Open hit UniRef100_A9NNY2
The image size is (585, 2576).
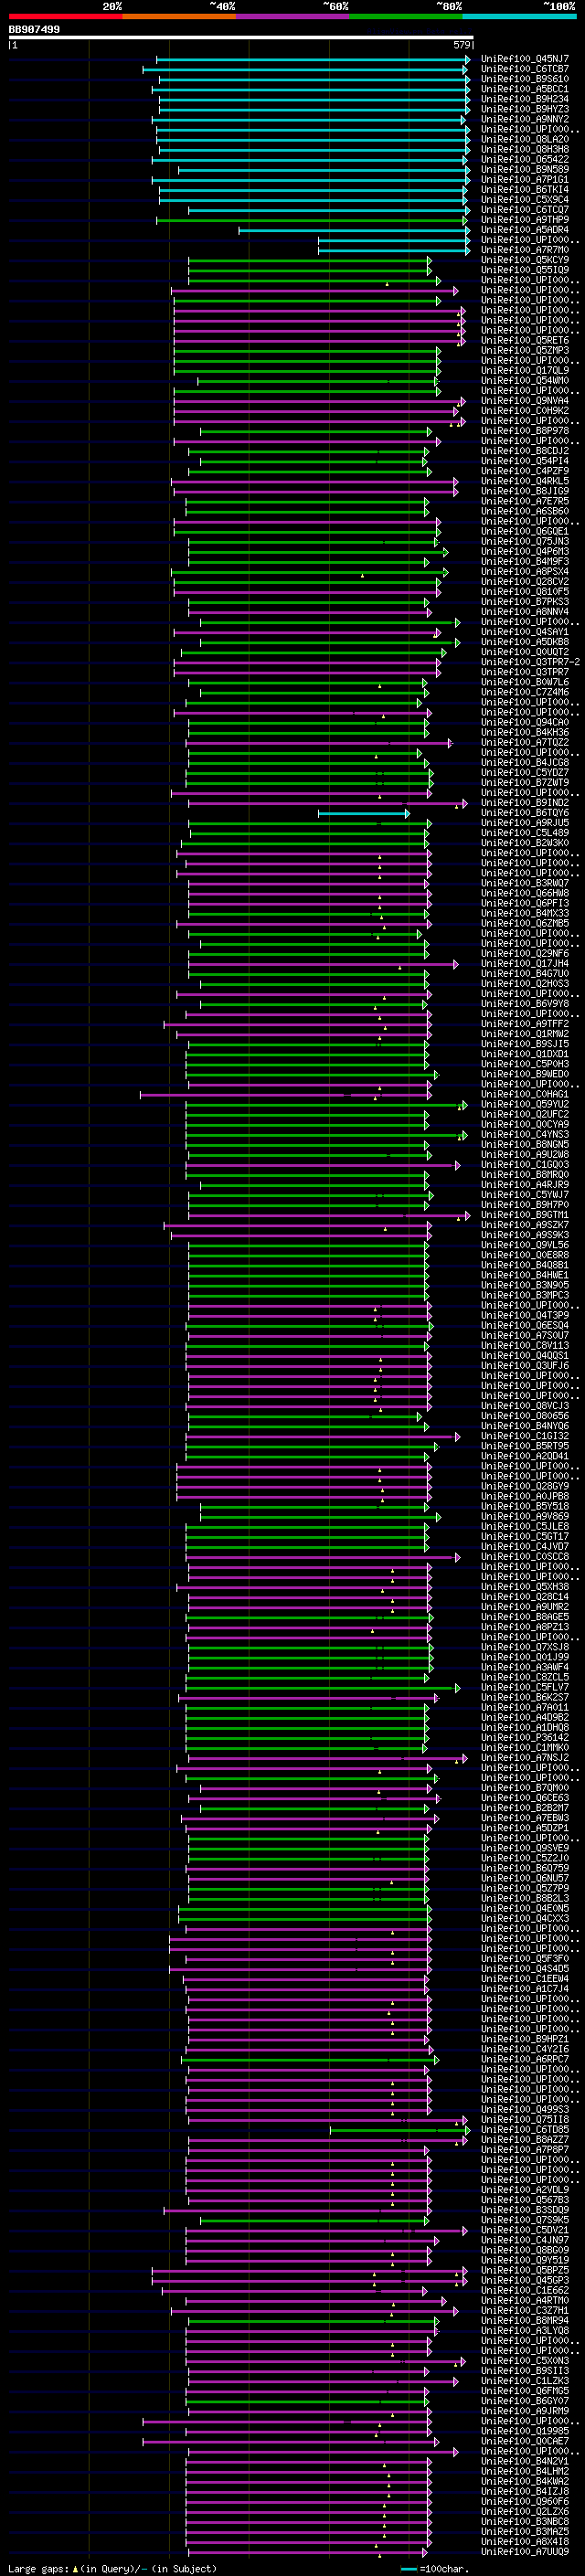[x=525, y=119]
